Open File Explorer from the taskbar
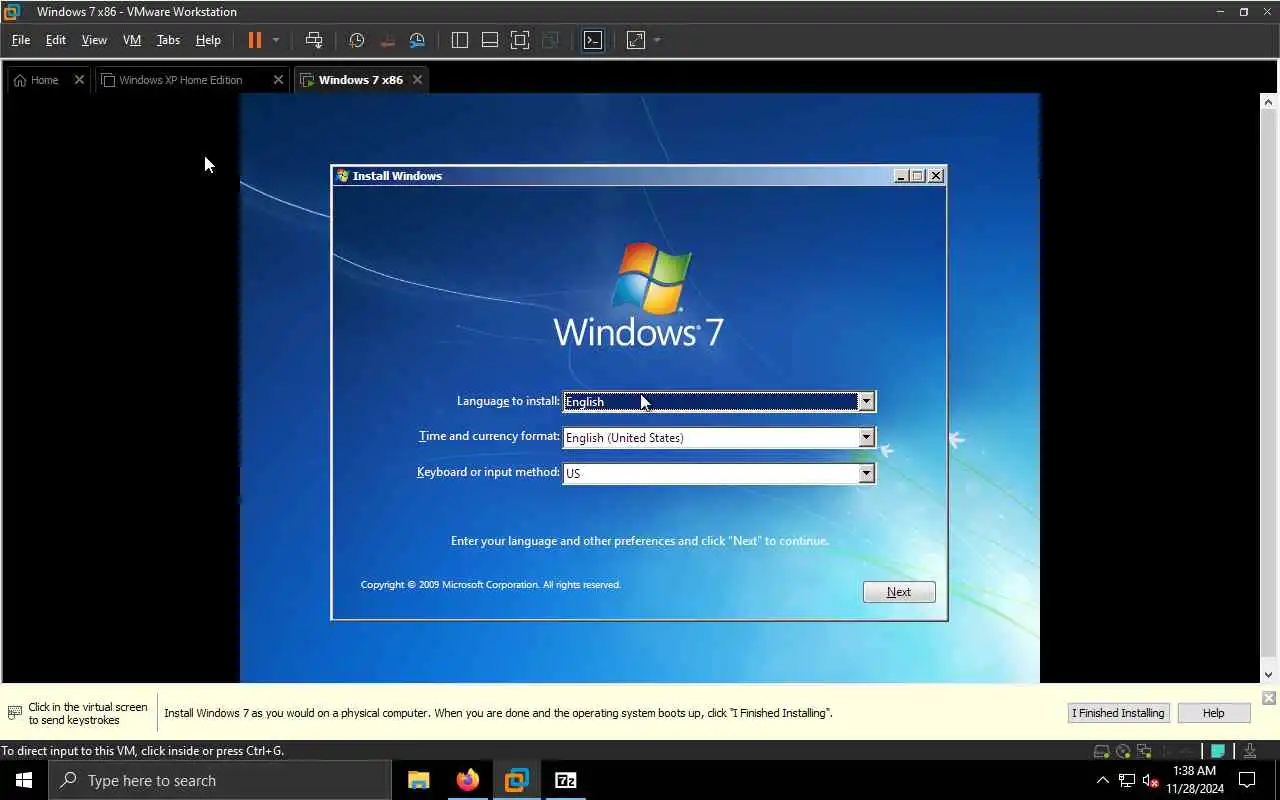Screen dimensions: 1280x800 point(419,780)
